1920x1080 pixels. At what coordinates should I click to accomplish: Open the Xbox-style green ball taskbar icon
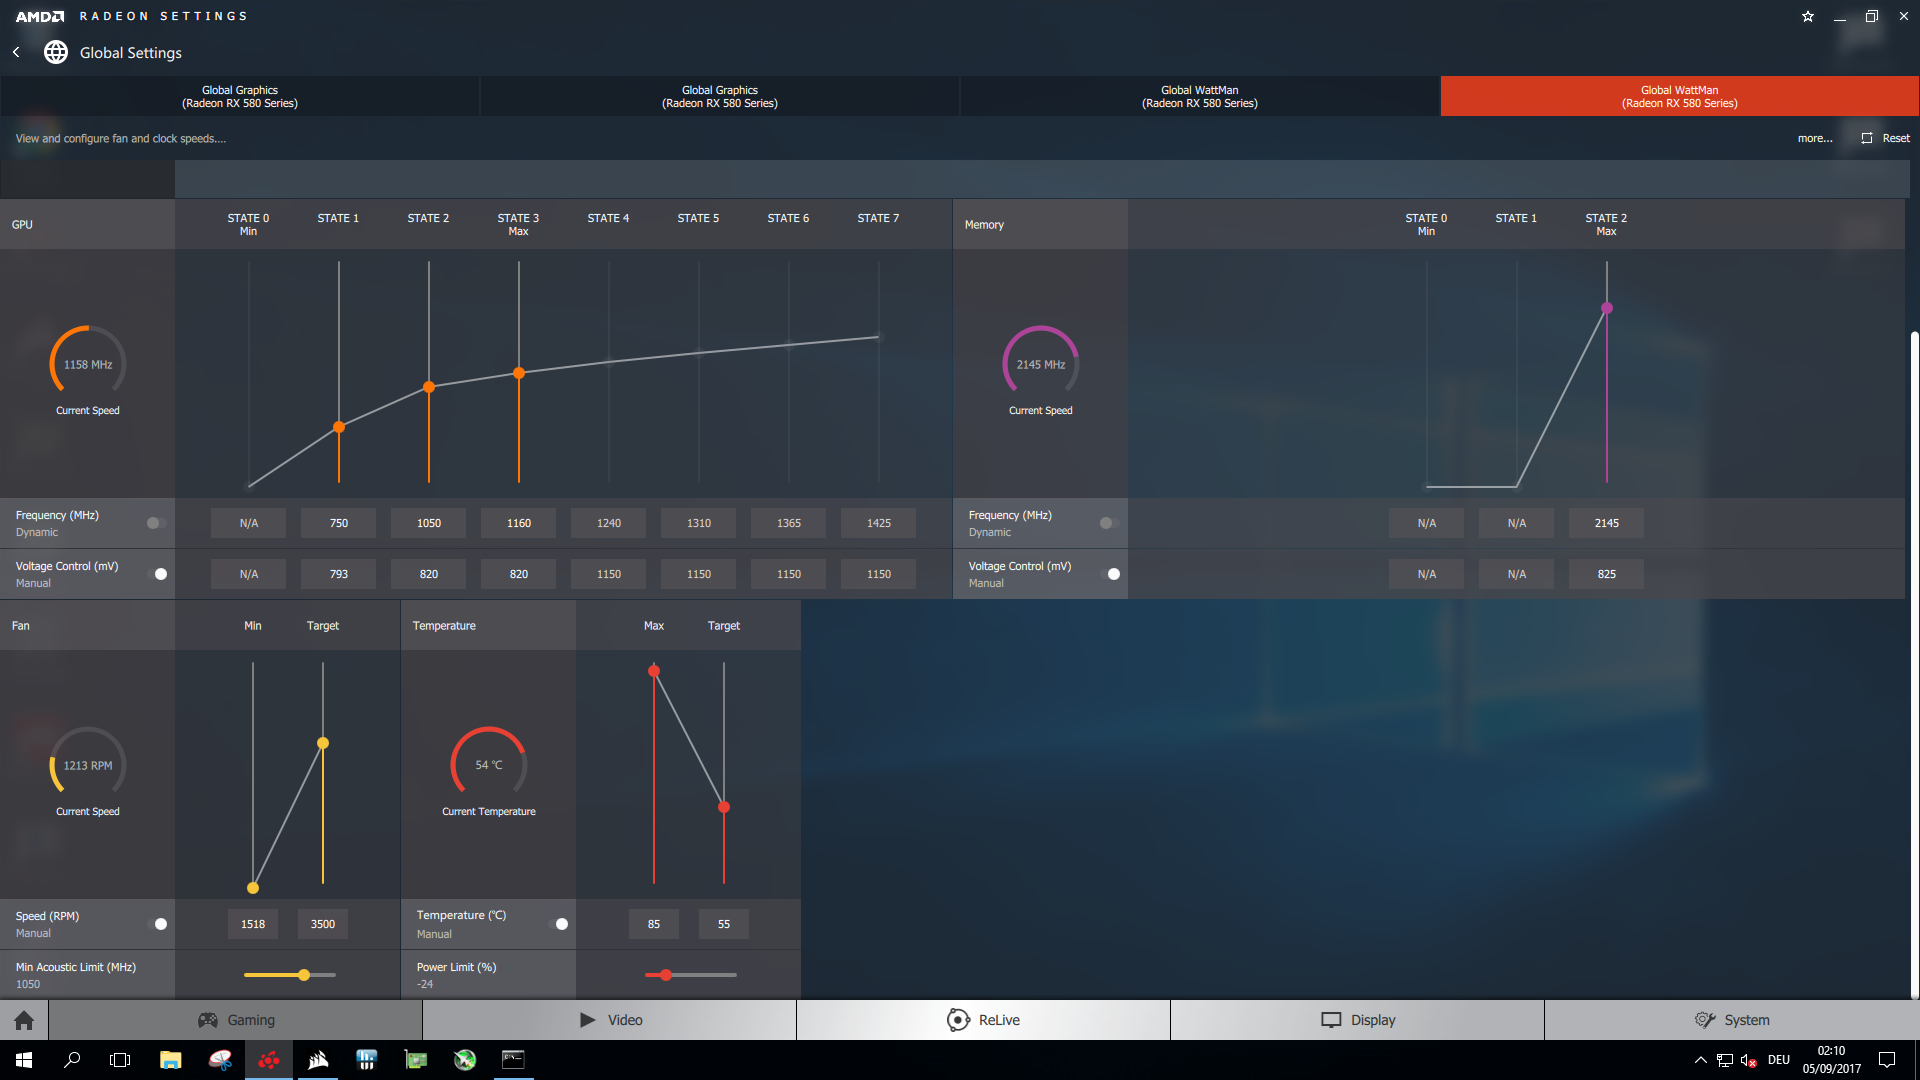(465, 1060)
